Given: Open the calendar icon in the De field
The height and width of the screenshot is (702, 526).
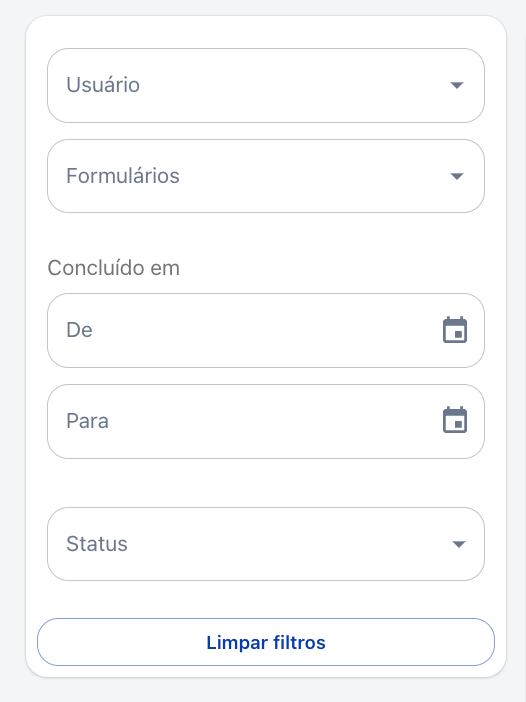Looking at the screenshot, I should [455, 330].
